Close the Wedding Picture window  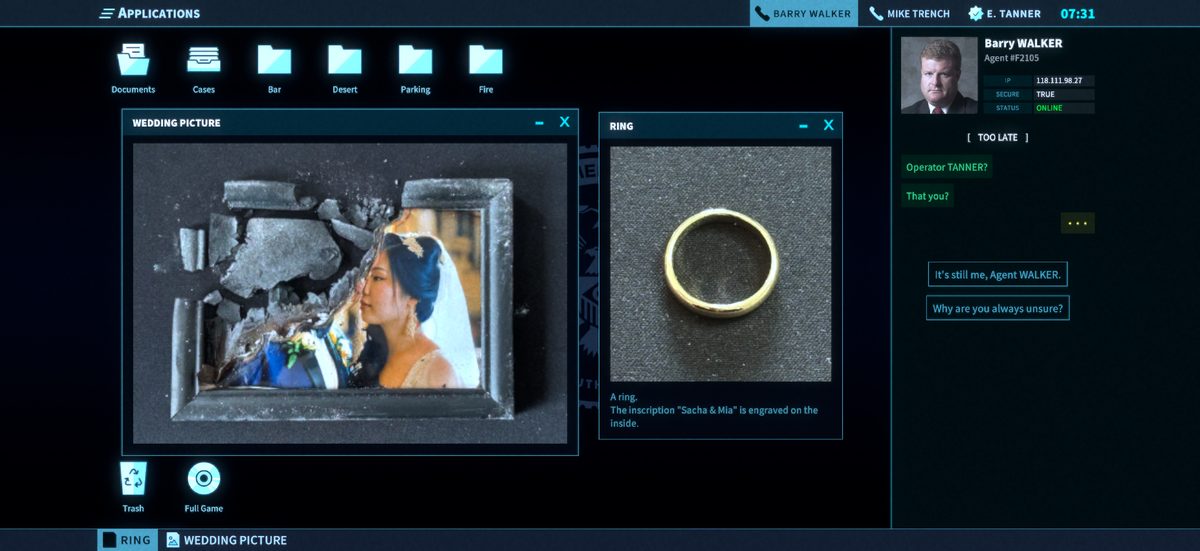pos(564,122)
